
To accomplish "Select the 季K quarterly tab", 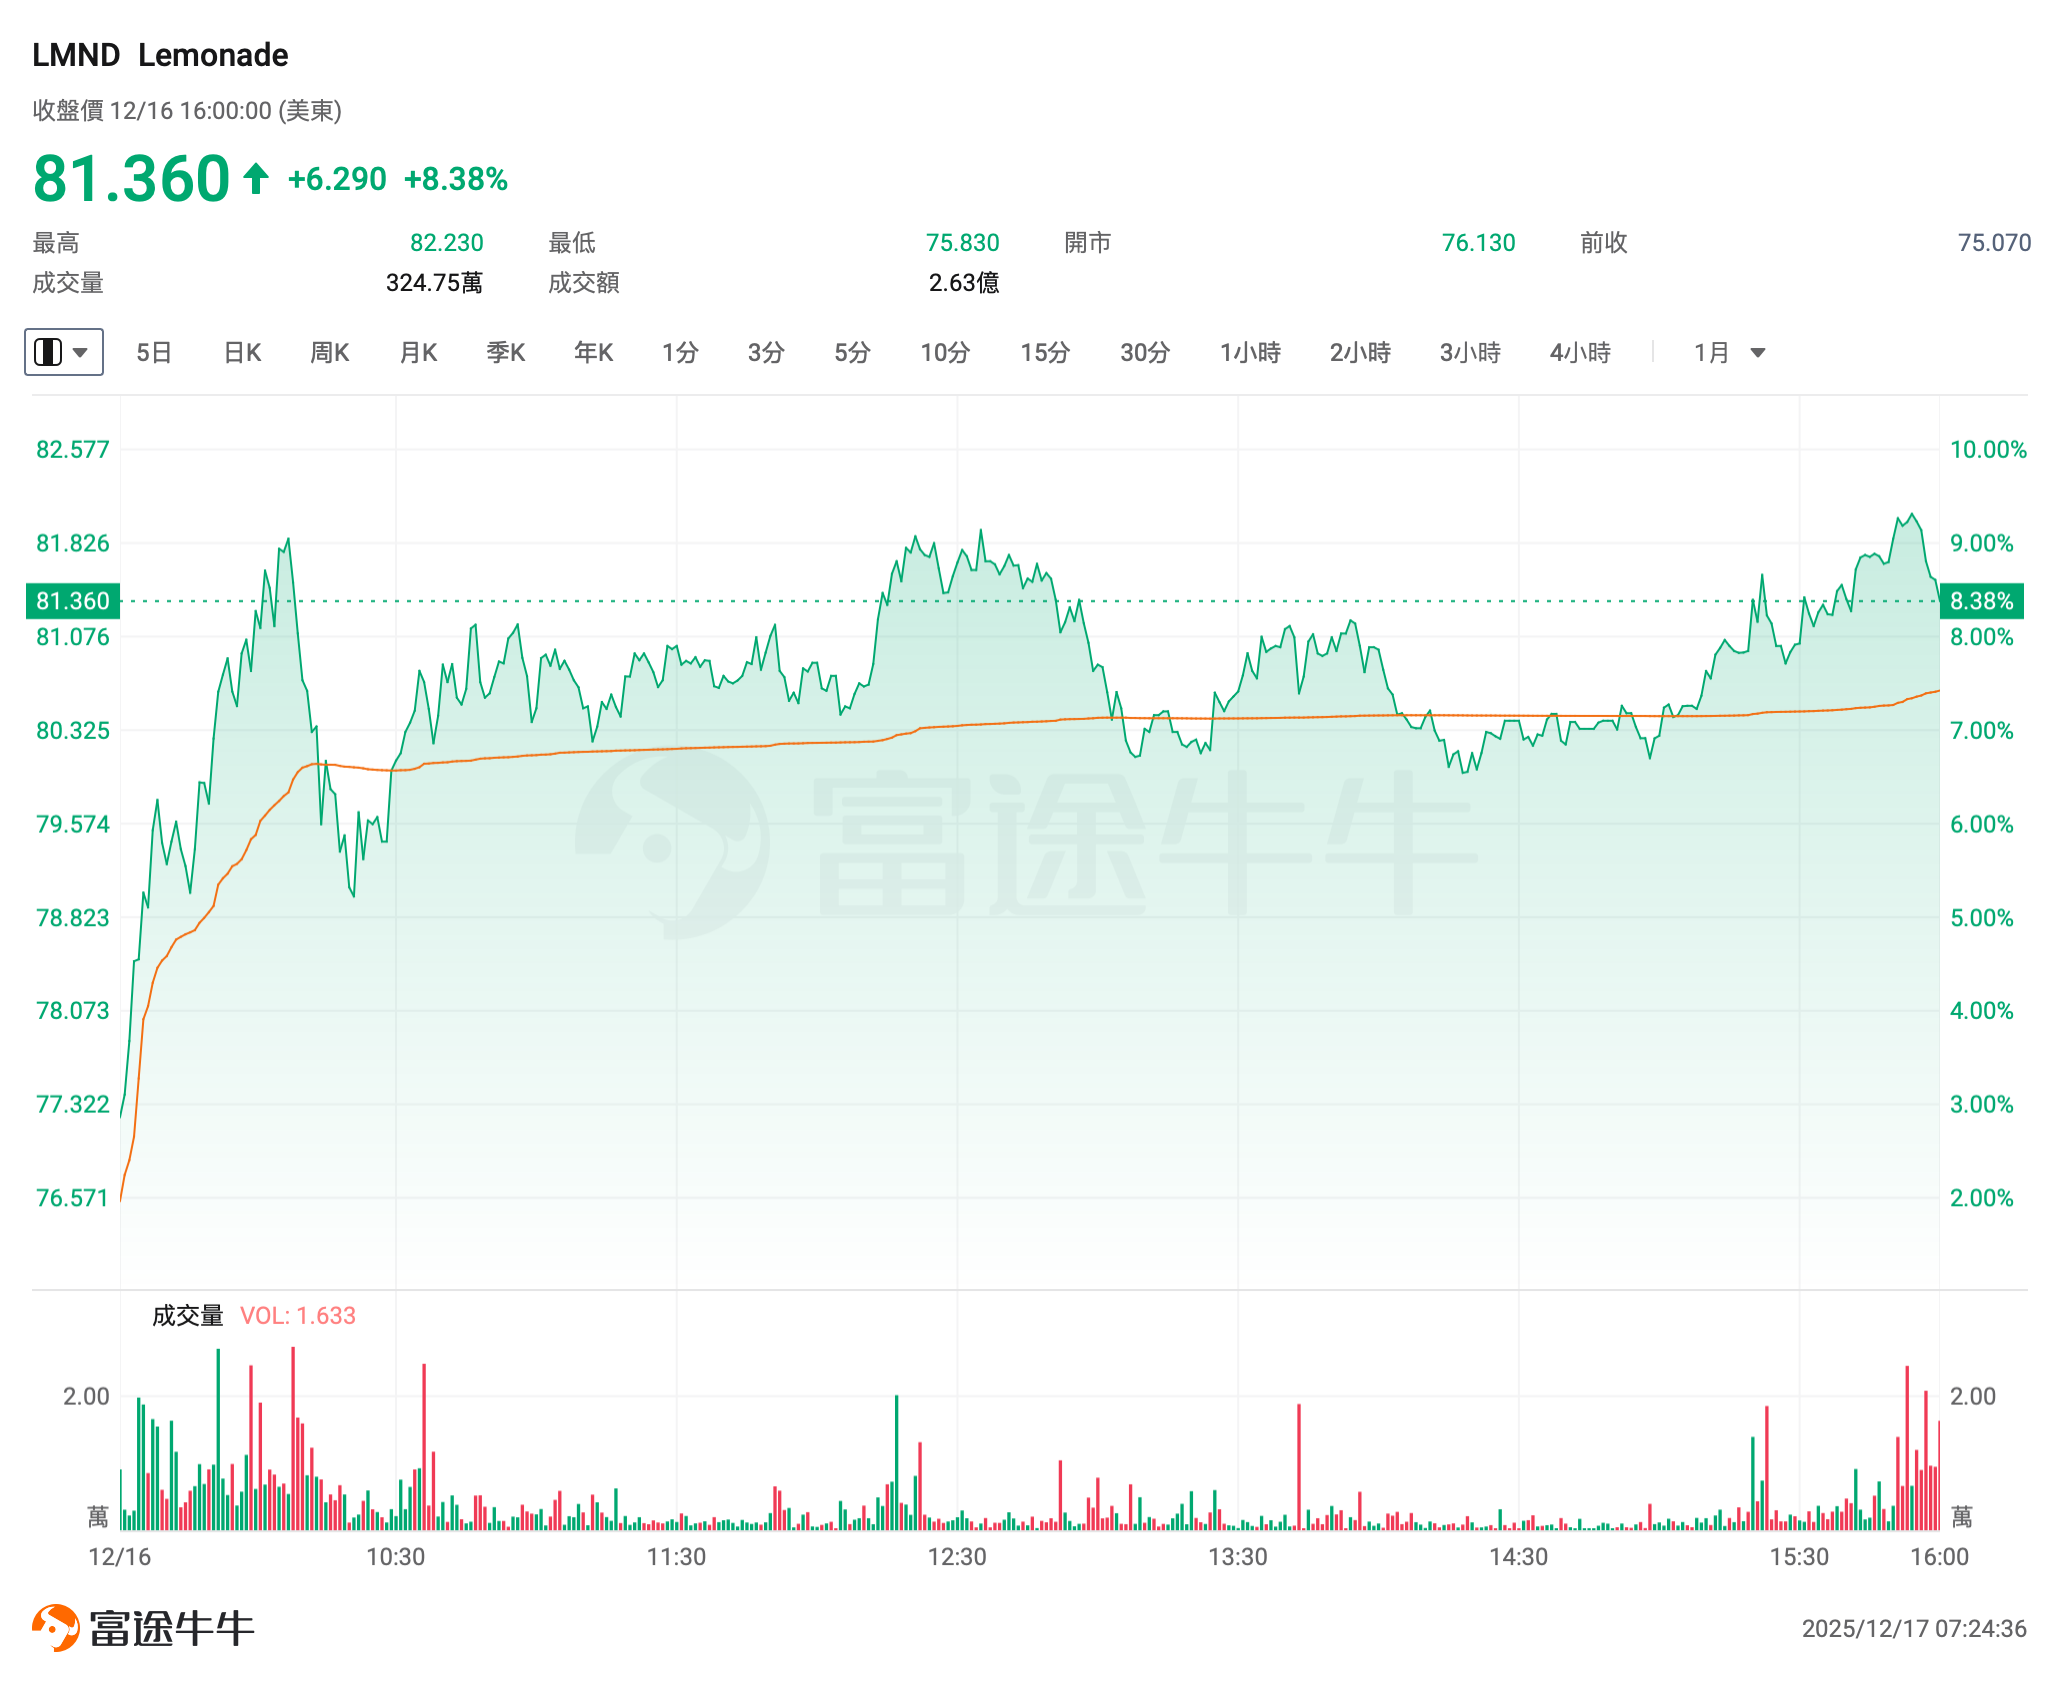I will click(x=506, y=352).
